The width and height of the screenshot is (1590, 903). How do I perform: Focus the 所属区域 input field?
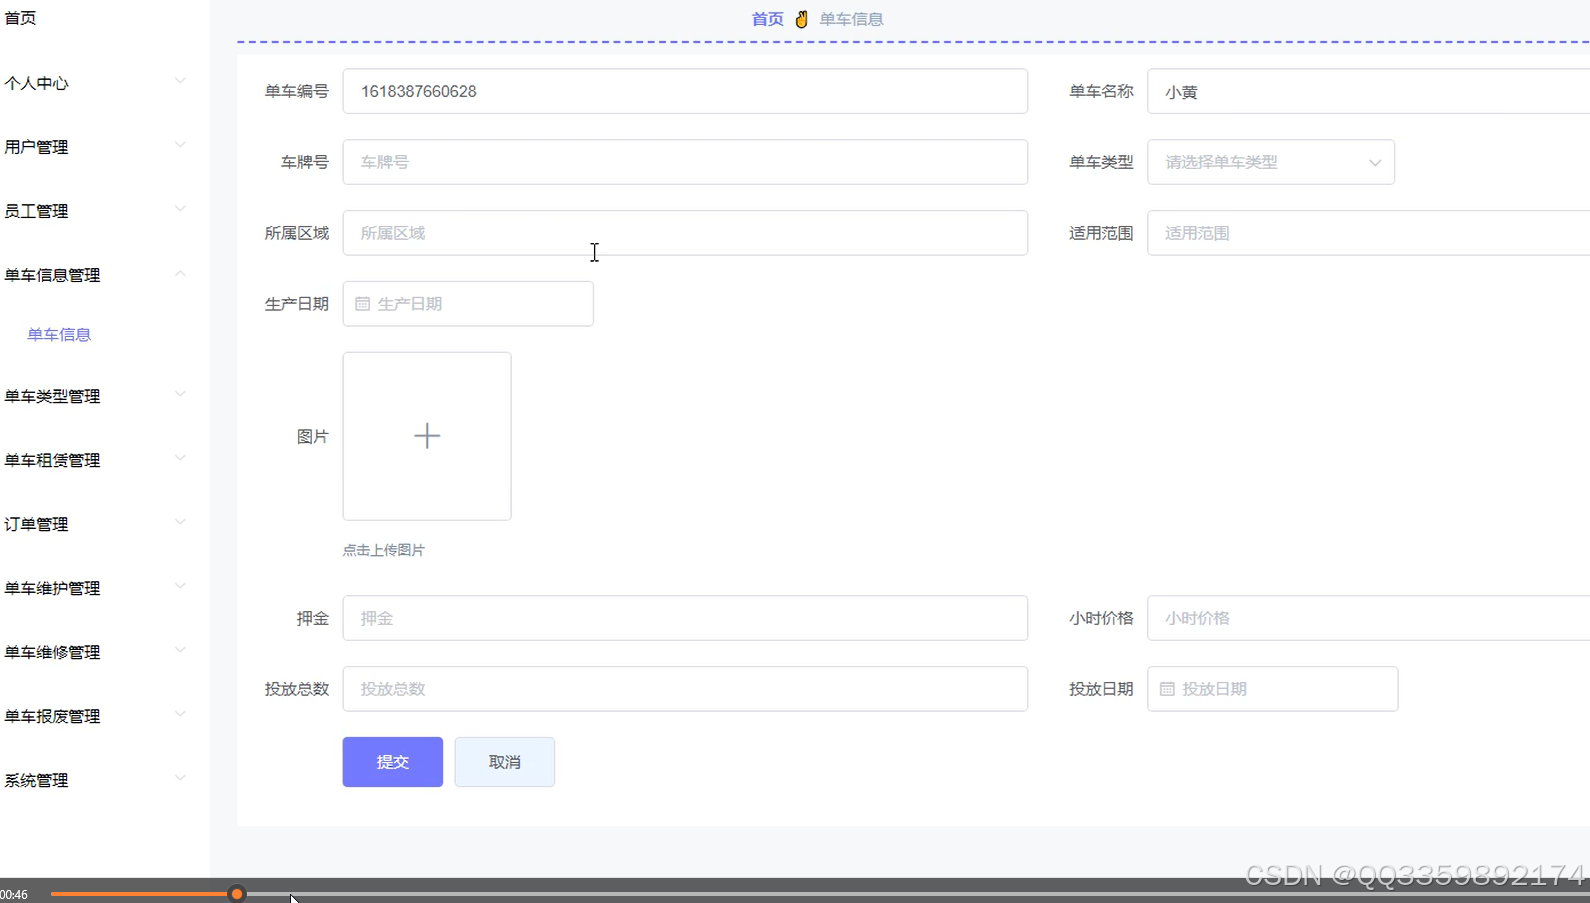click(685, 233)
